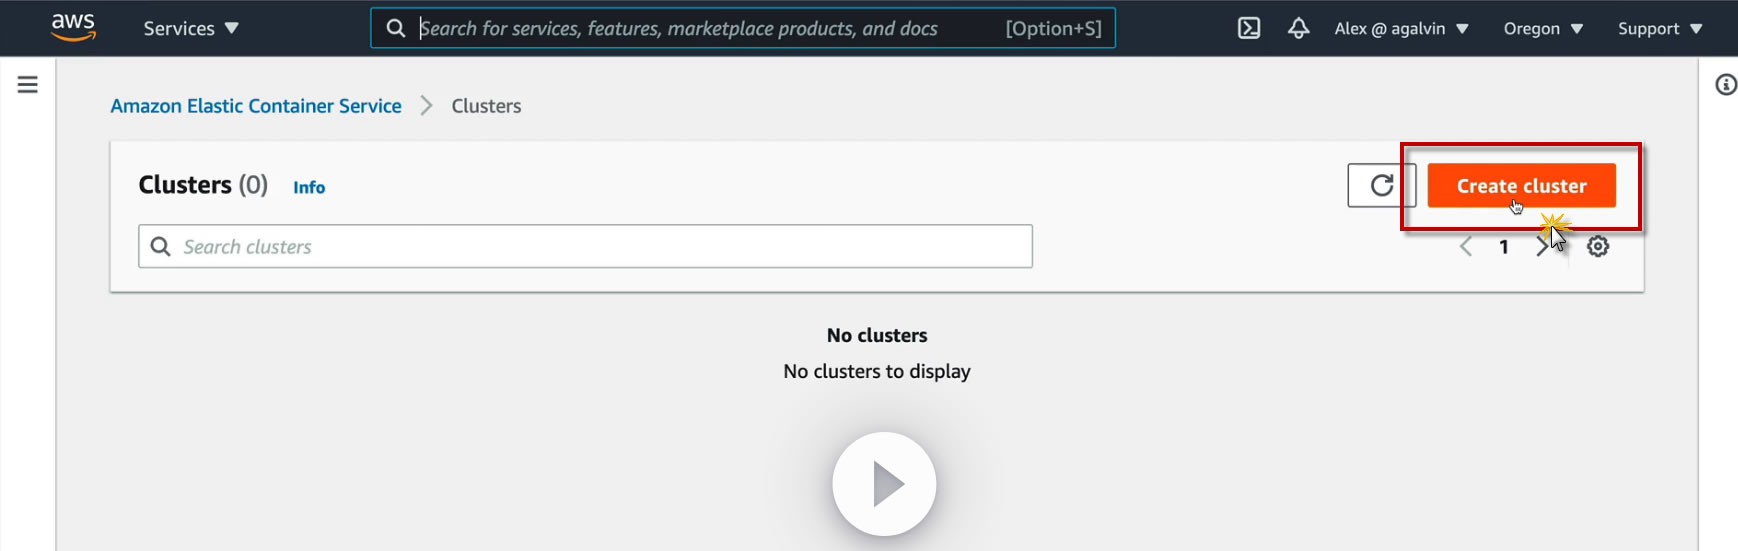1738x551 pixels.
Task: Select page 1 in pagination
Action: tap(1503, 247)
